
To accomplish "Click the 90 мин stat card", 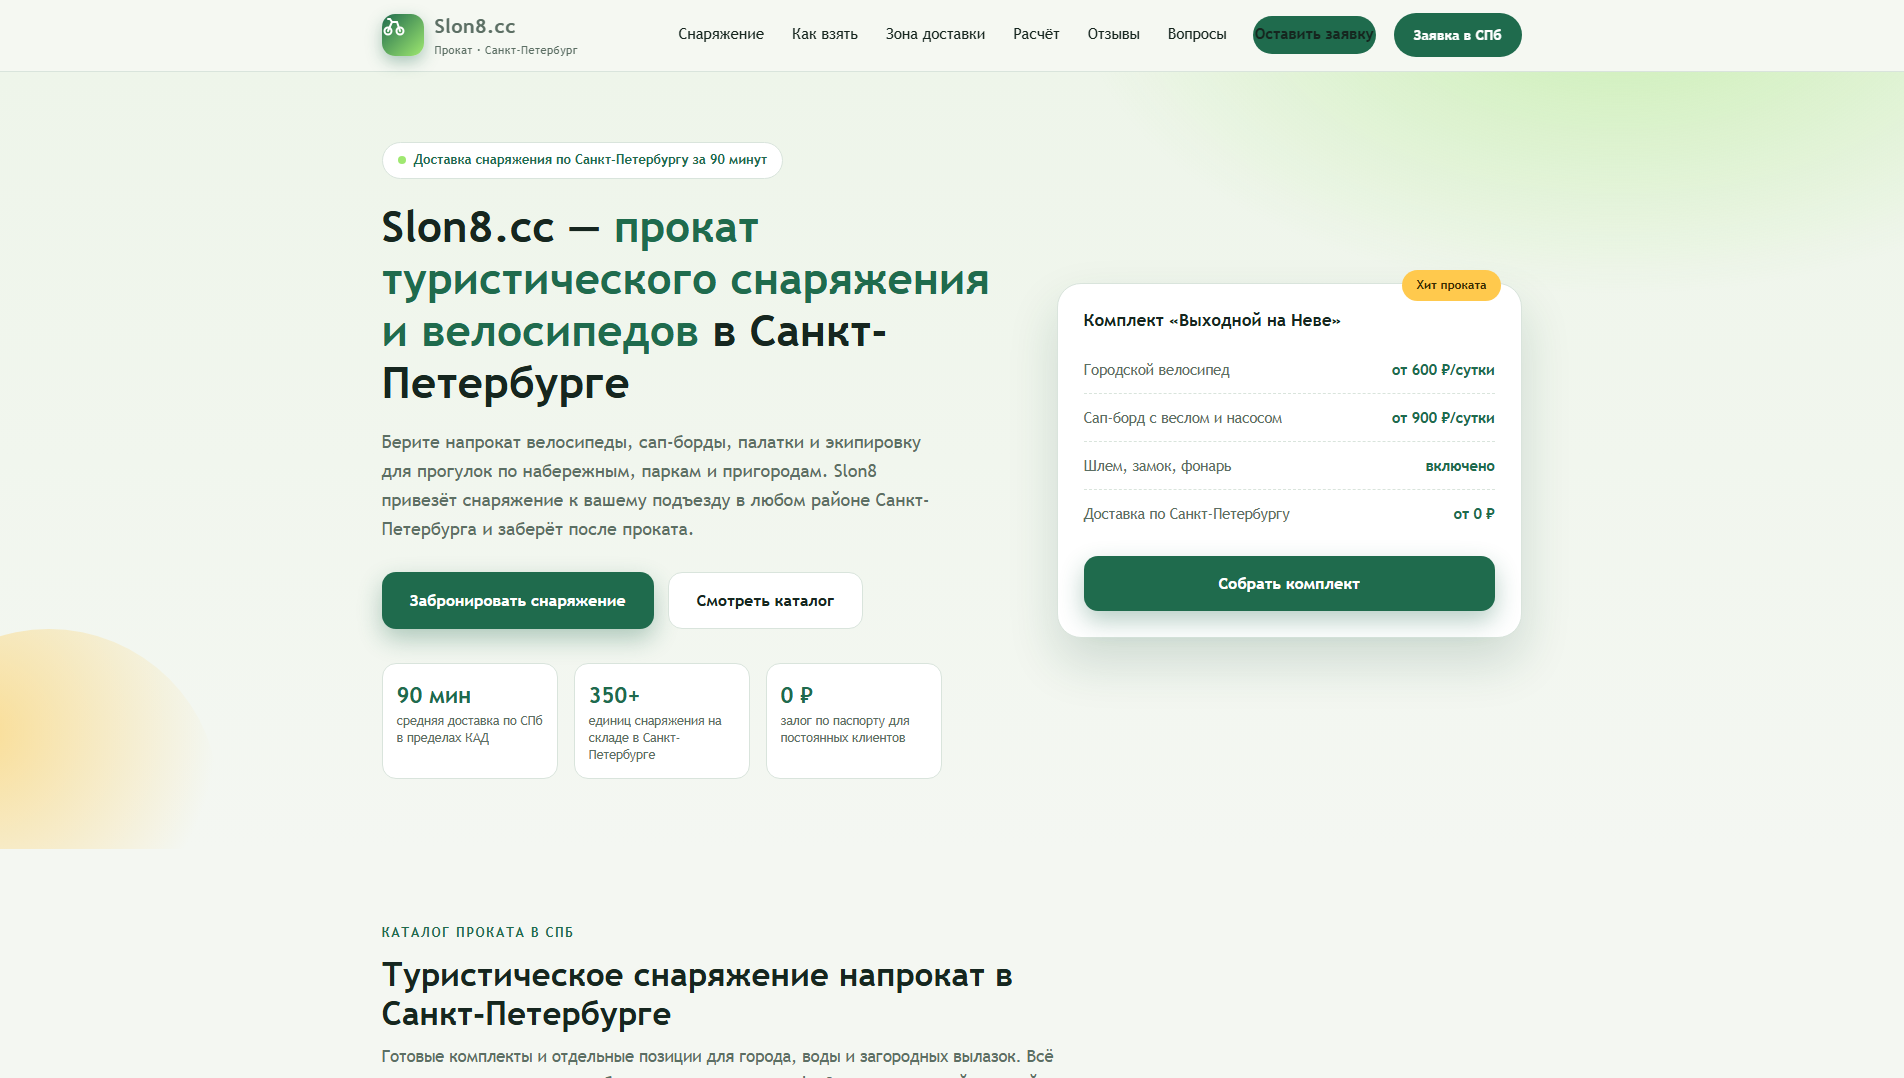I will tap(470, 721).
